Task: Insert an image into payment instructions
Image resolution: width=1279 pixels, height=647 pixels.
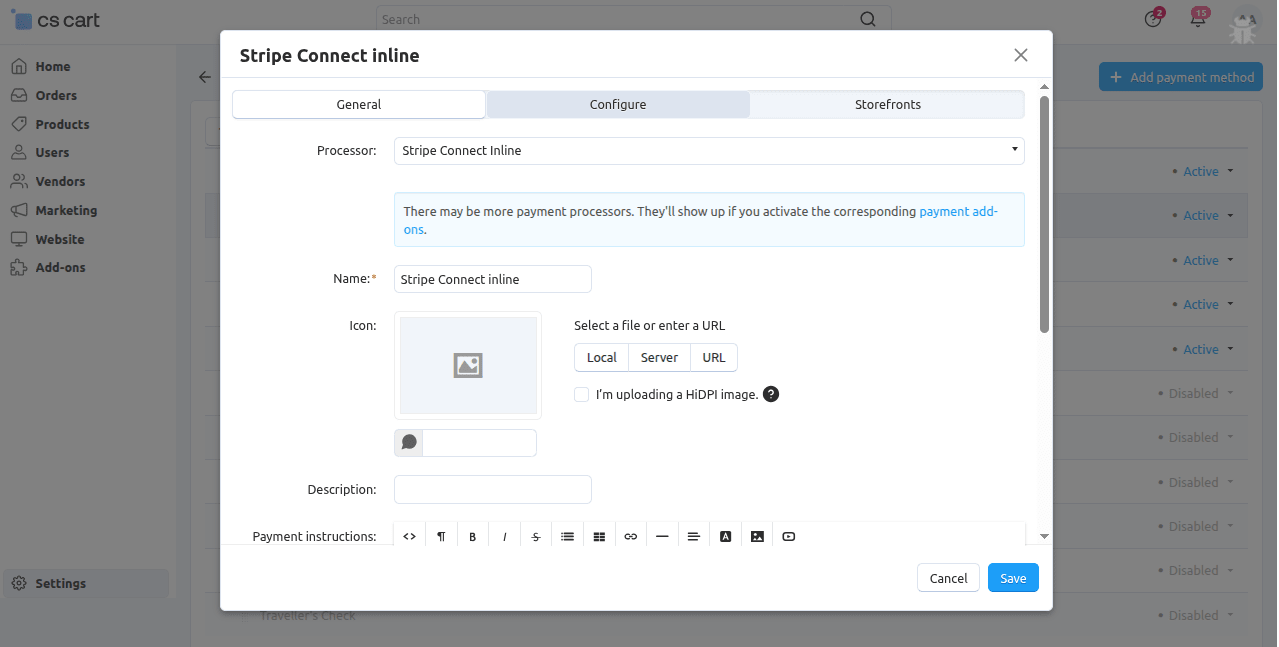Action: pyautogui.click(x=757, y=537)
